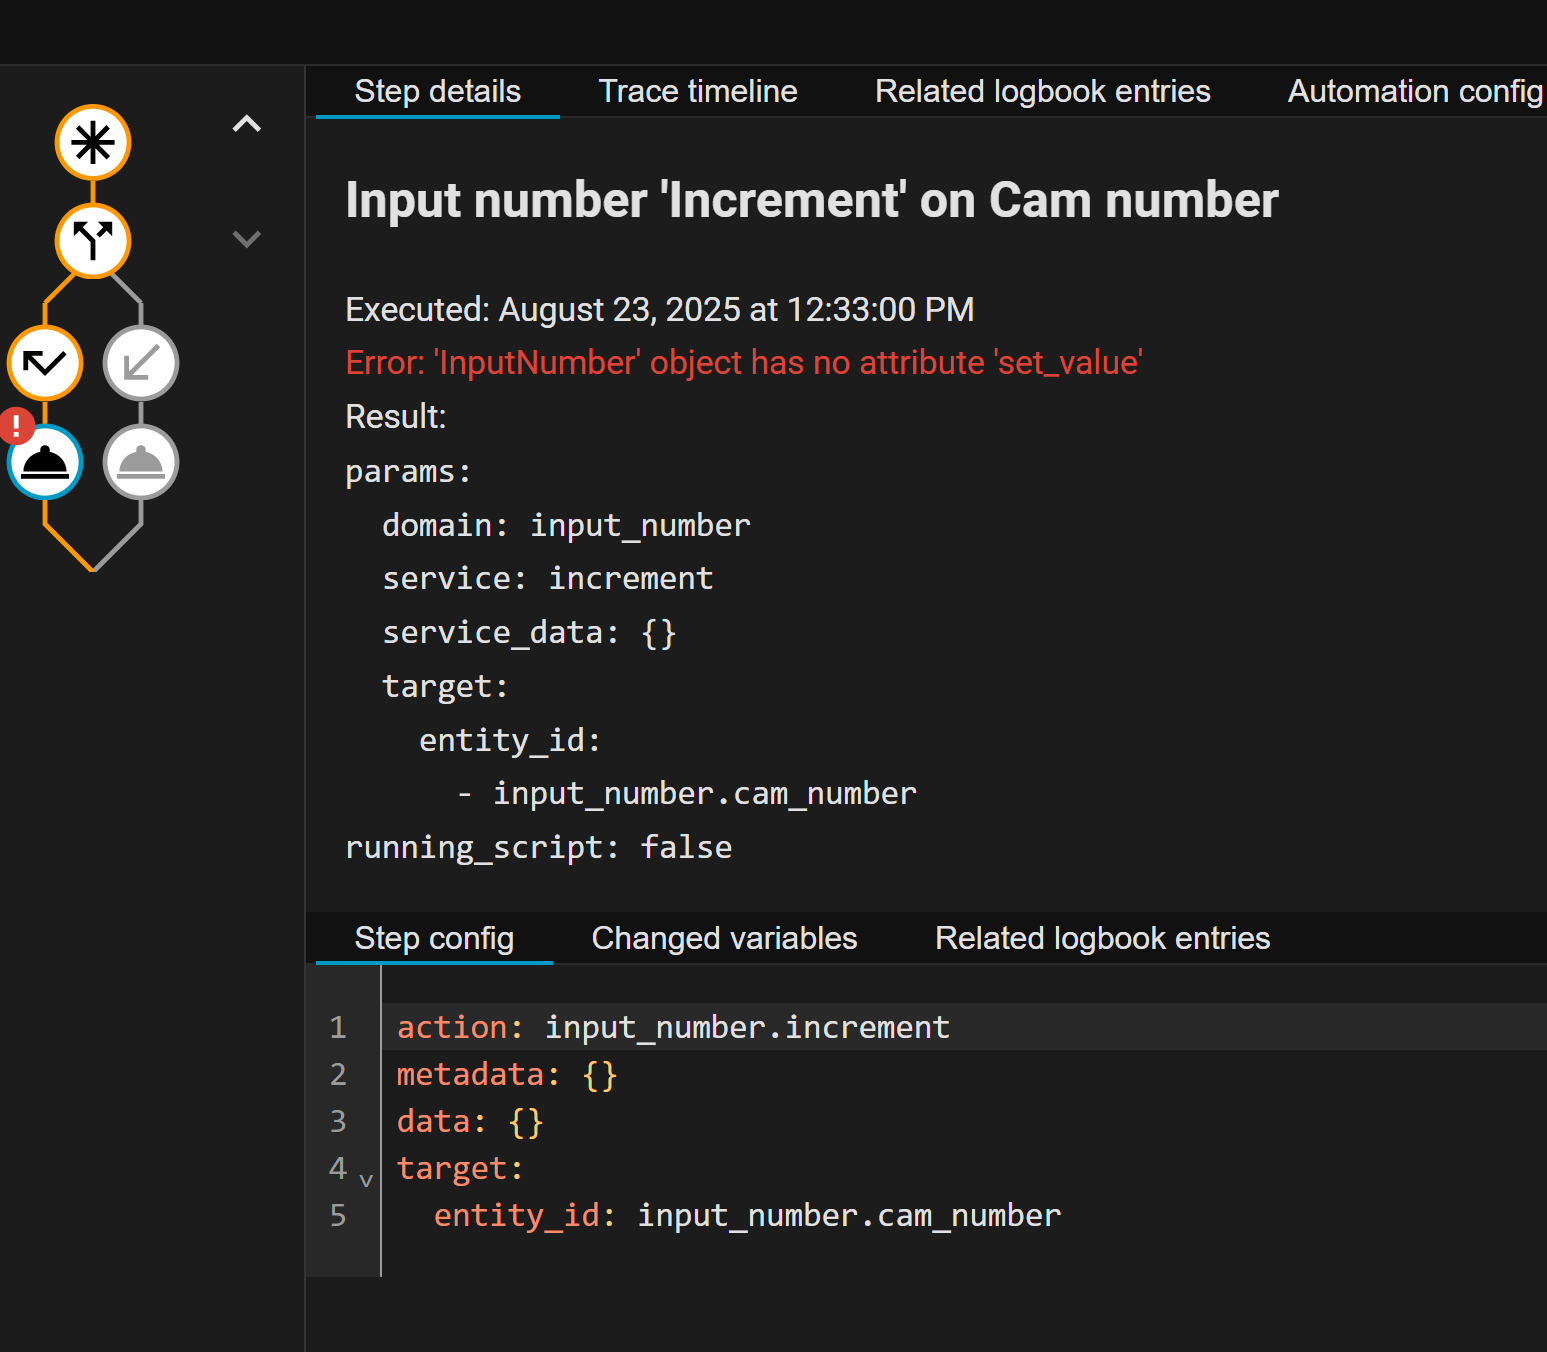This screenshot has height=1352, width=1547.
Task: Select the choose branch node in the trace graph
Action: [92, 240]
